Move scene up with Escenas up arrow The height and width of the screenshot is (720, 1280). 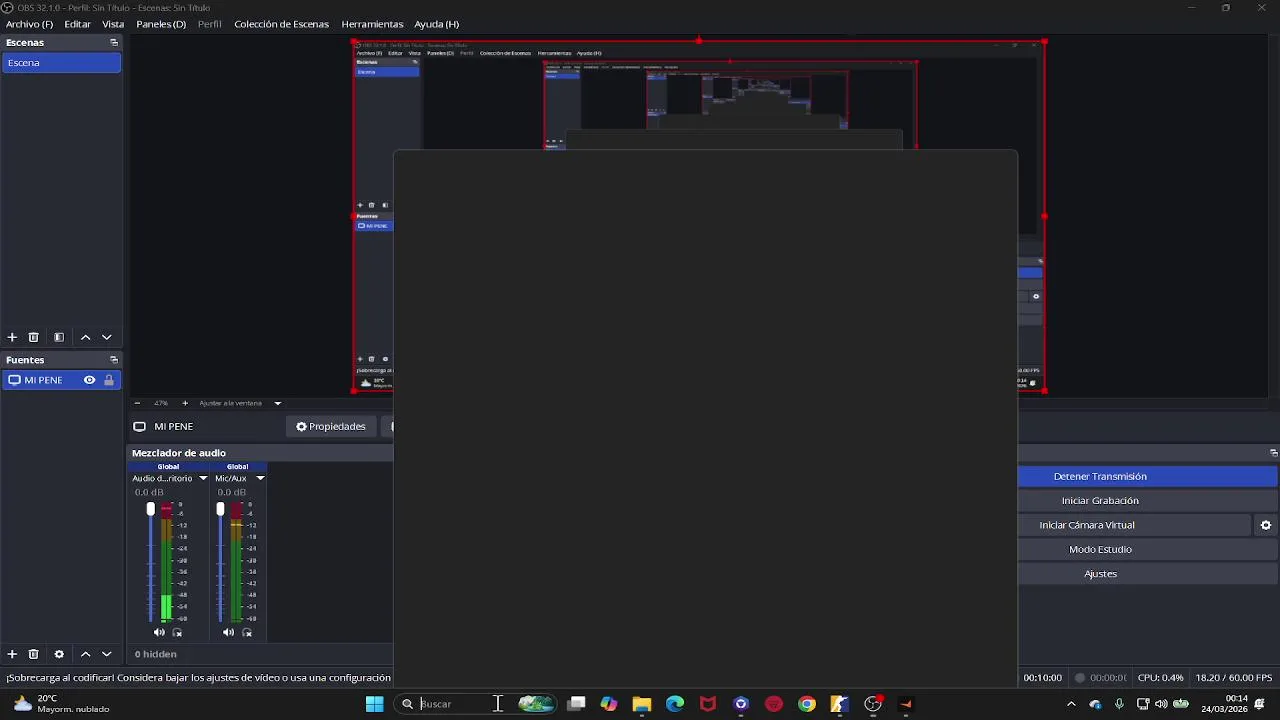coord(85,338)
